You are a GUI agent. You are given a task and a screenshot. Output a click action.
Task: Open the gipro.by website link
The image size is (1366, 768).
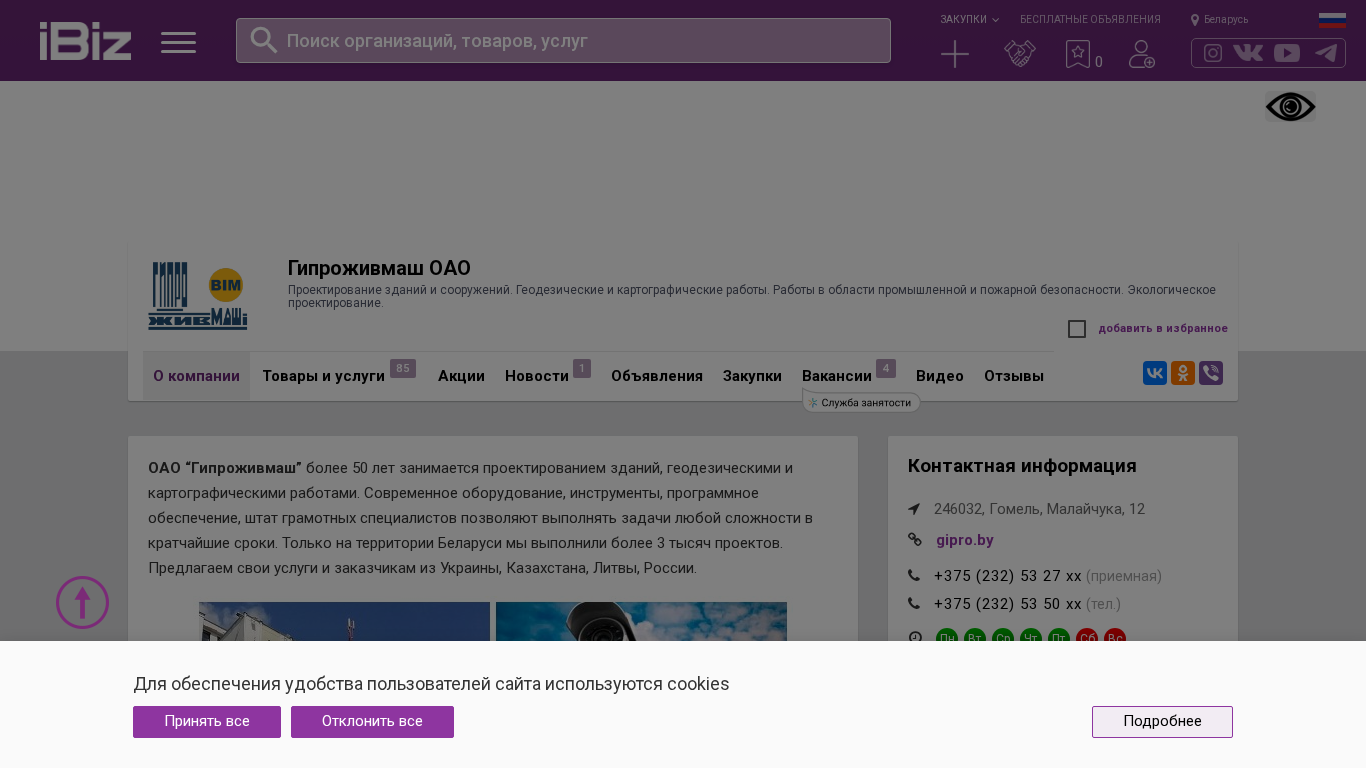pyautogui.click(x=965, y=540)
